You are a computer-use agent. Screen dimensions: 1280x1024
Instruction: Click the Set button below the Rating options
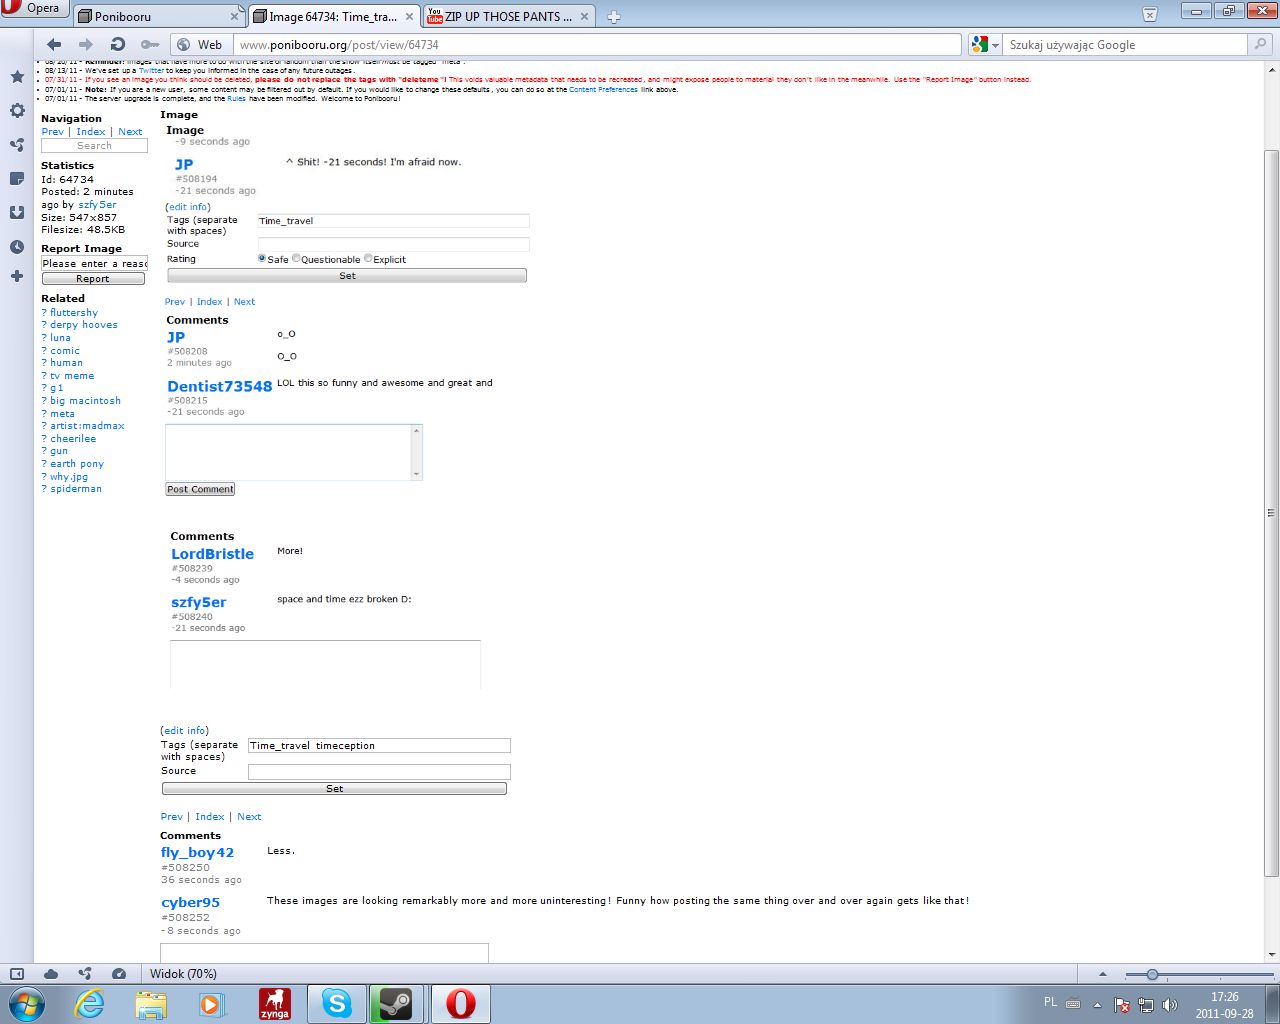pyautogui.click(x=346, y=275)
